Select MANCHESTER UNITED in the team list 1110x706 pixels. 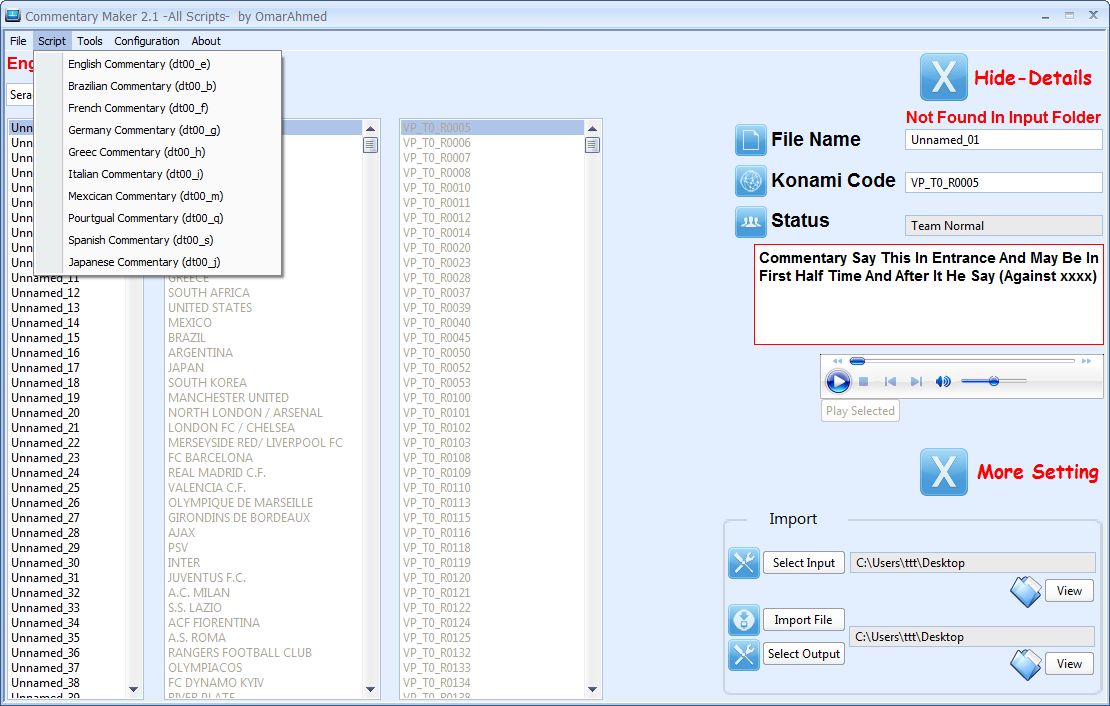point(228,398)
